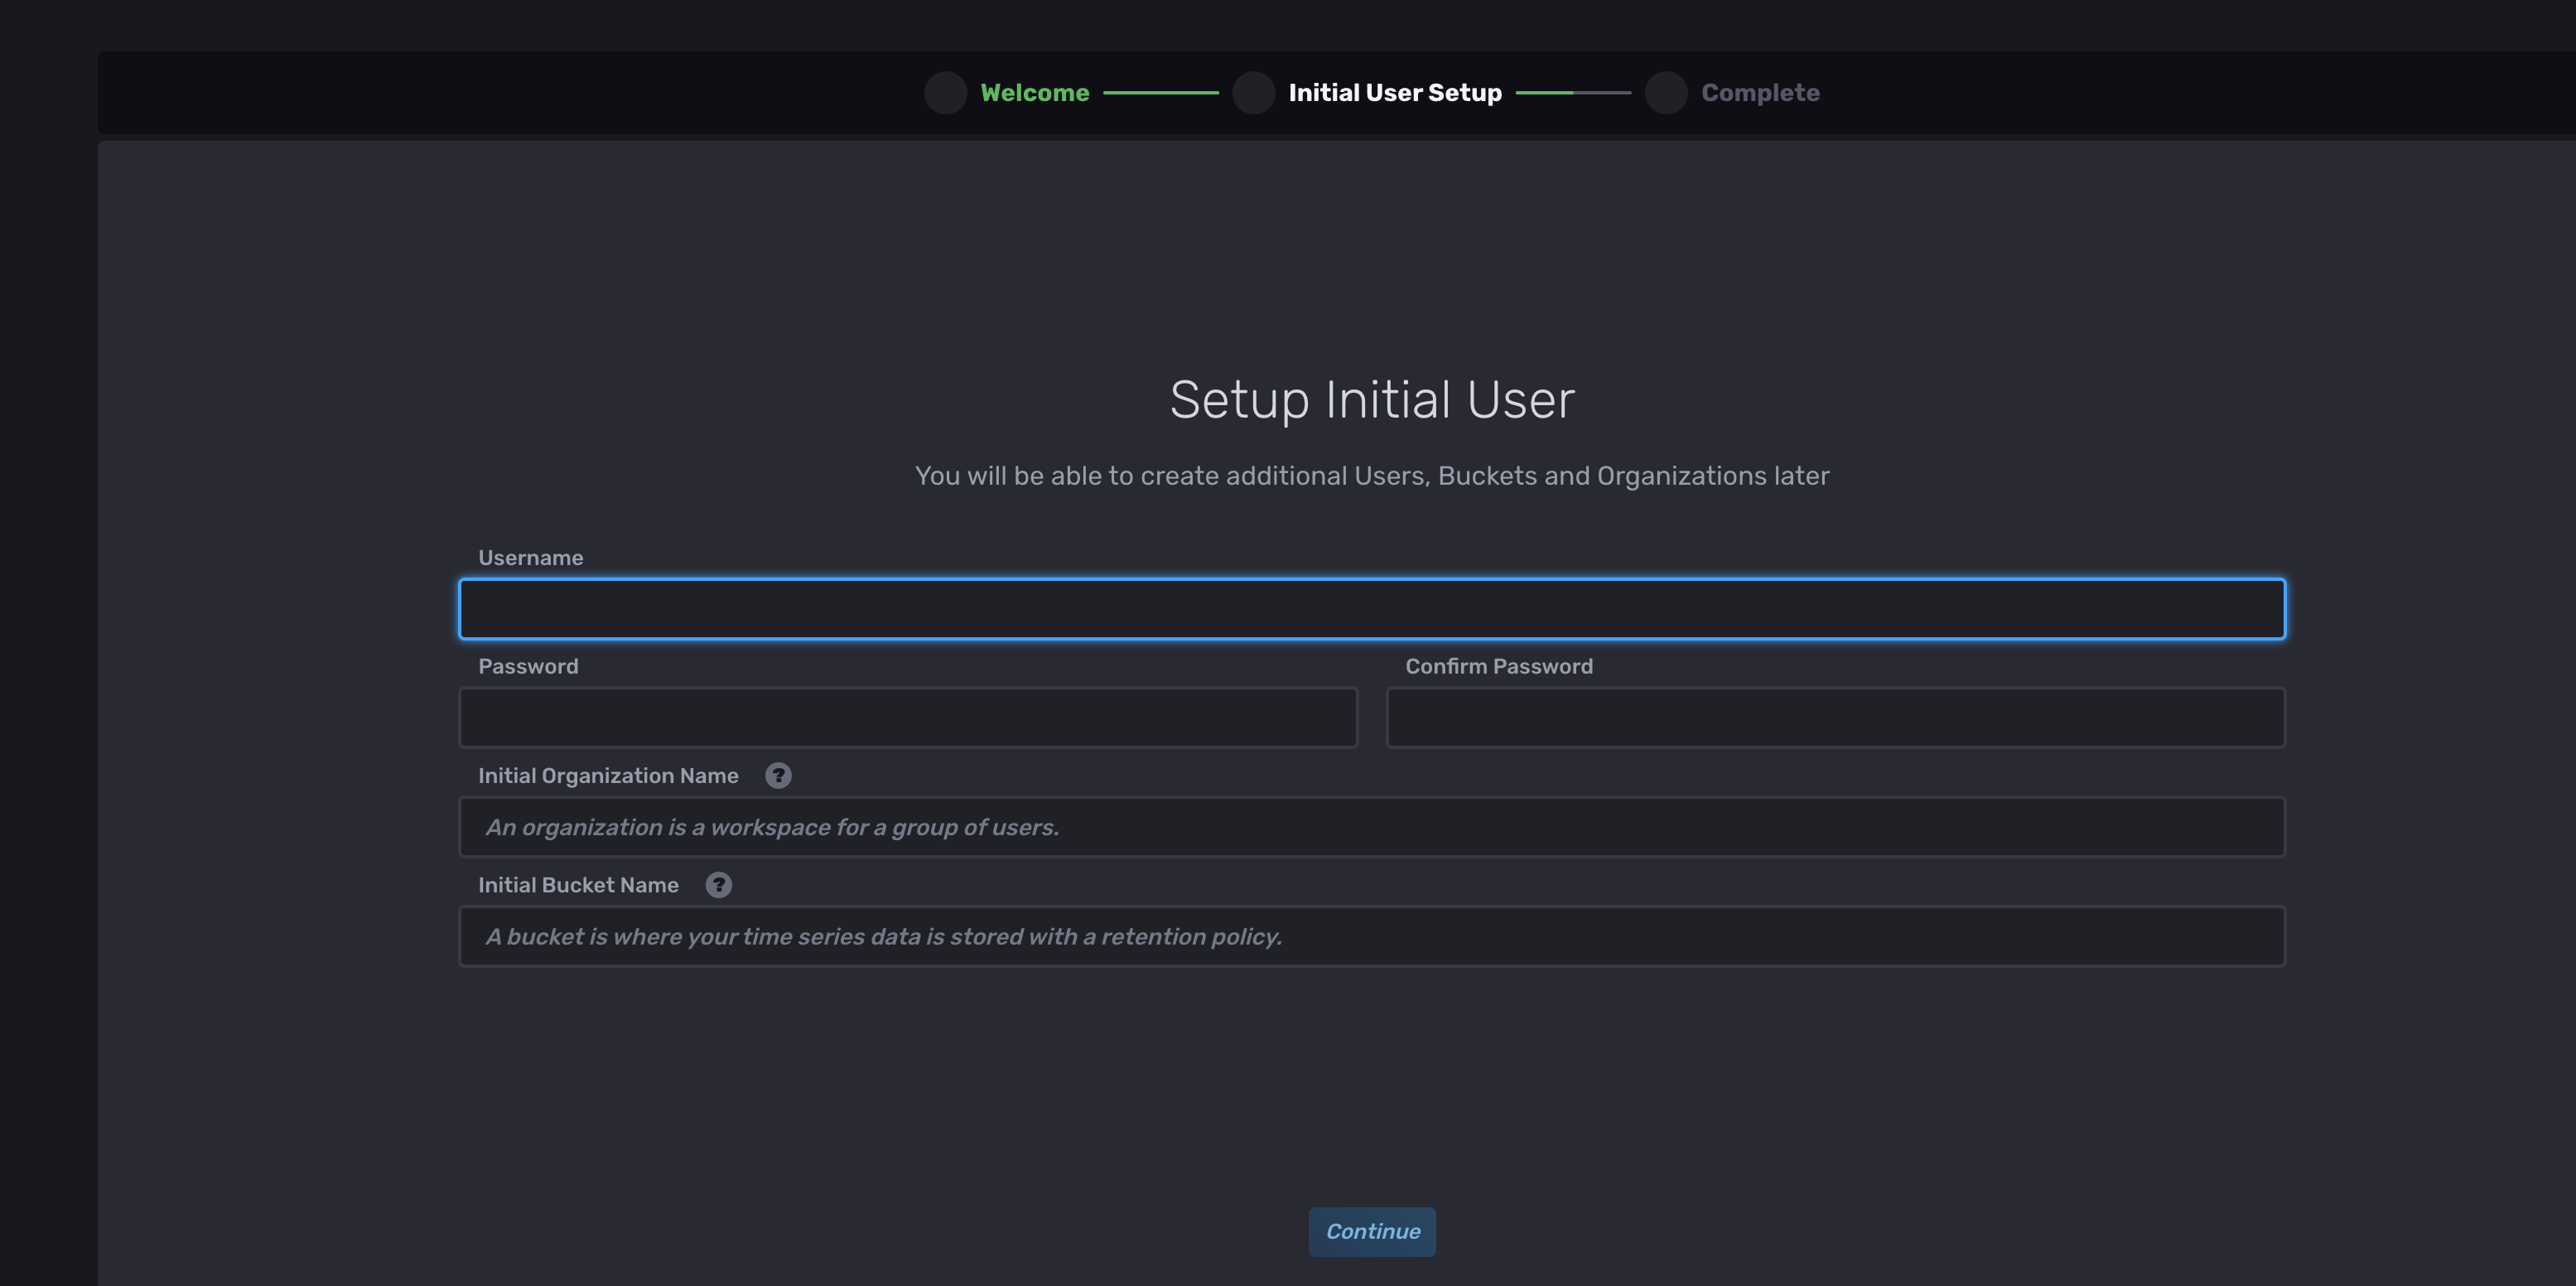Screen dimensions: 2576x1286
Task: Click inside the Password field
Action: 907,717
